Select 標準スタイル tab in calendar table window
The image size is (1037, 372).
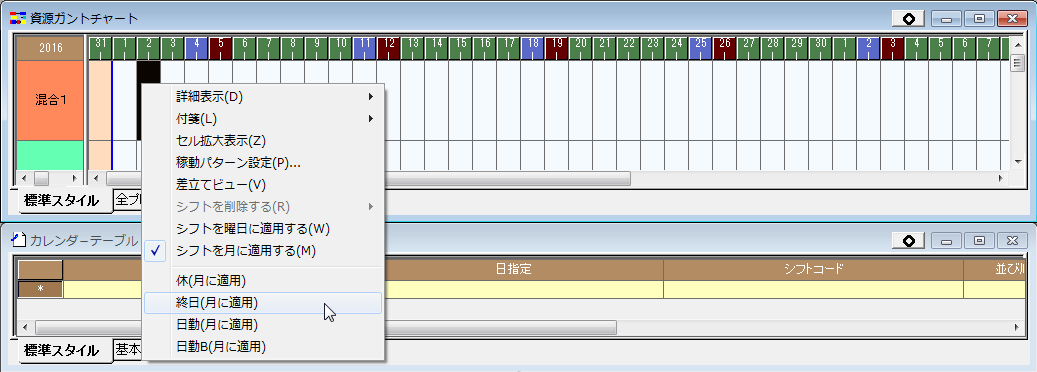pyautogui.click(x=61, y=350)
